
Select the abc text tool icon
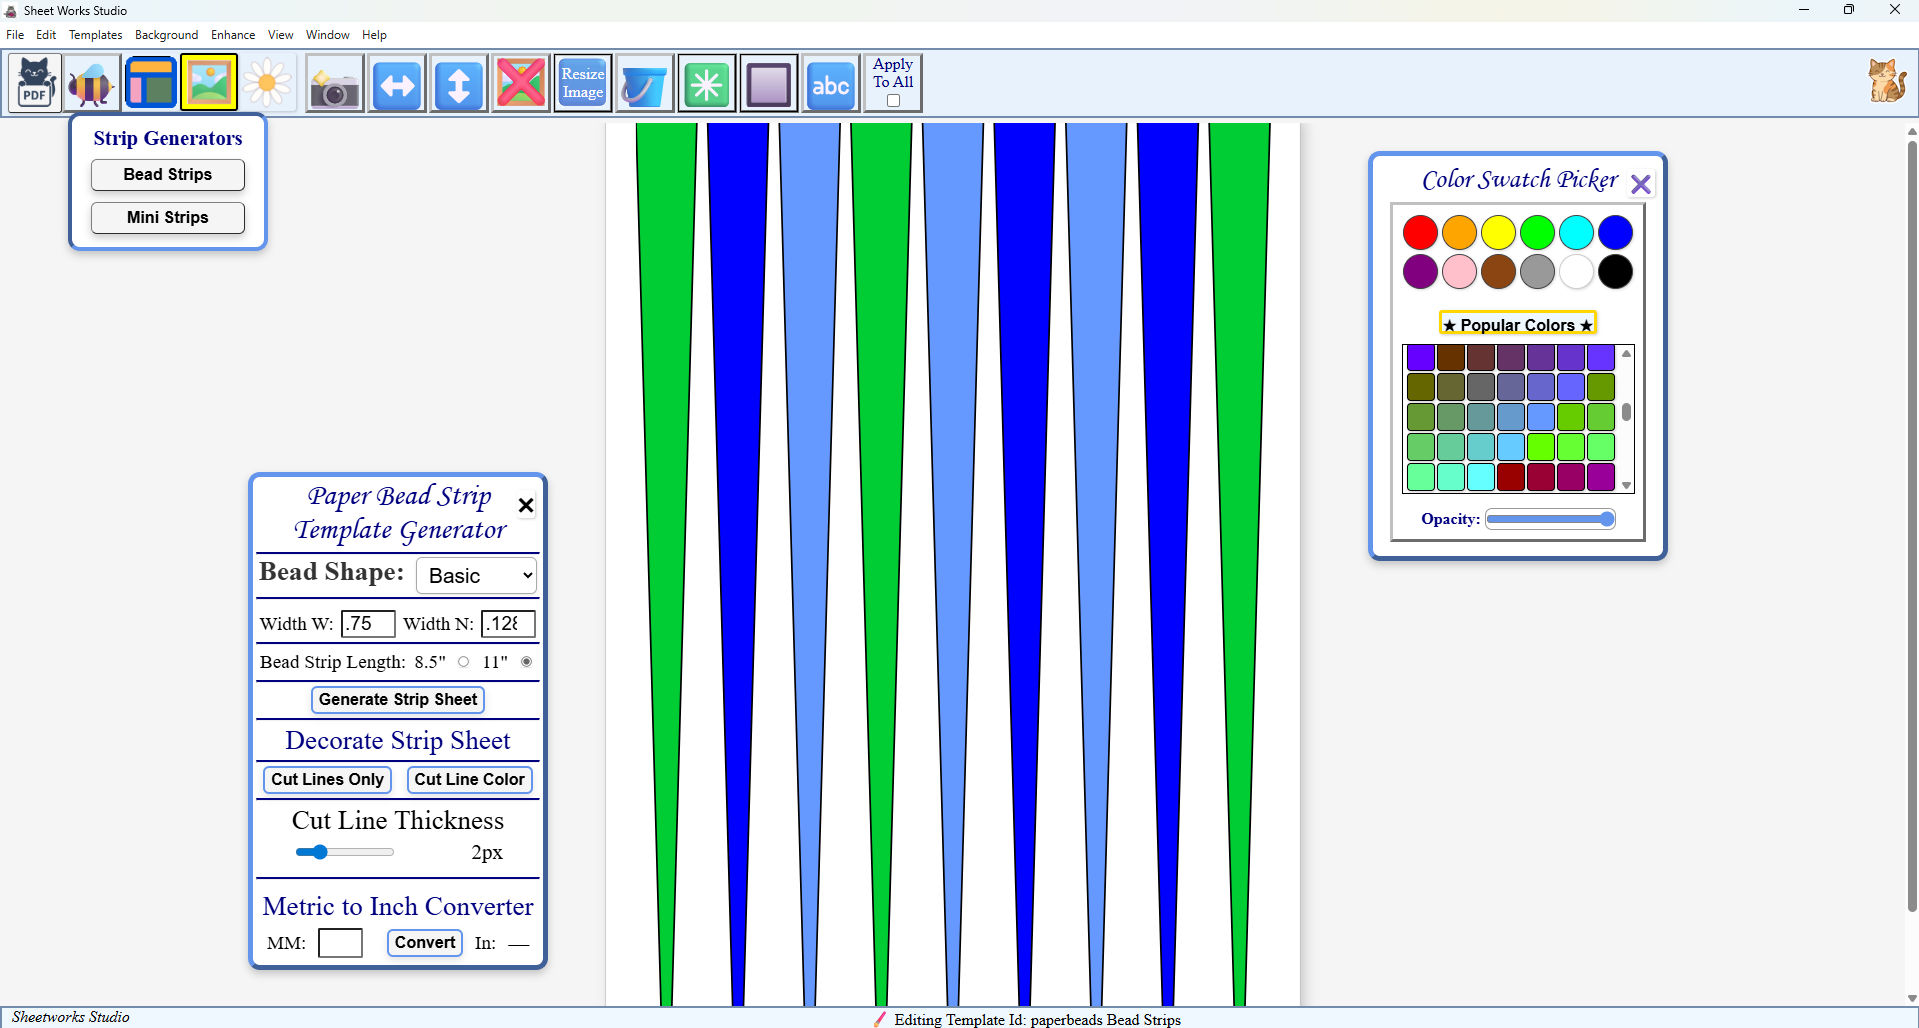[830, 83]
